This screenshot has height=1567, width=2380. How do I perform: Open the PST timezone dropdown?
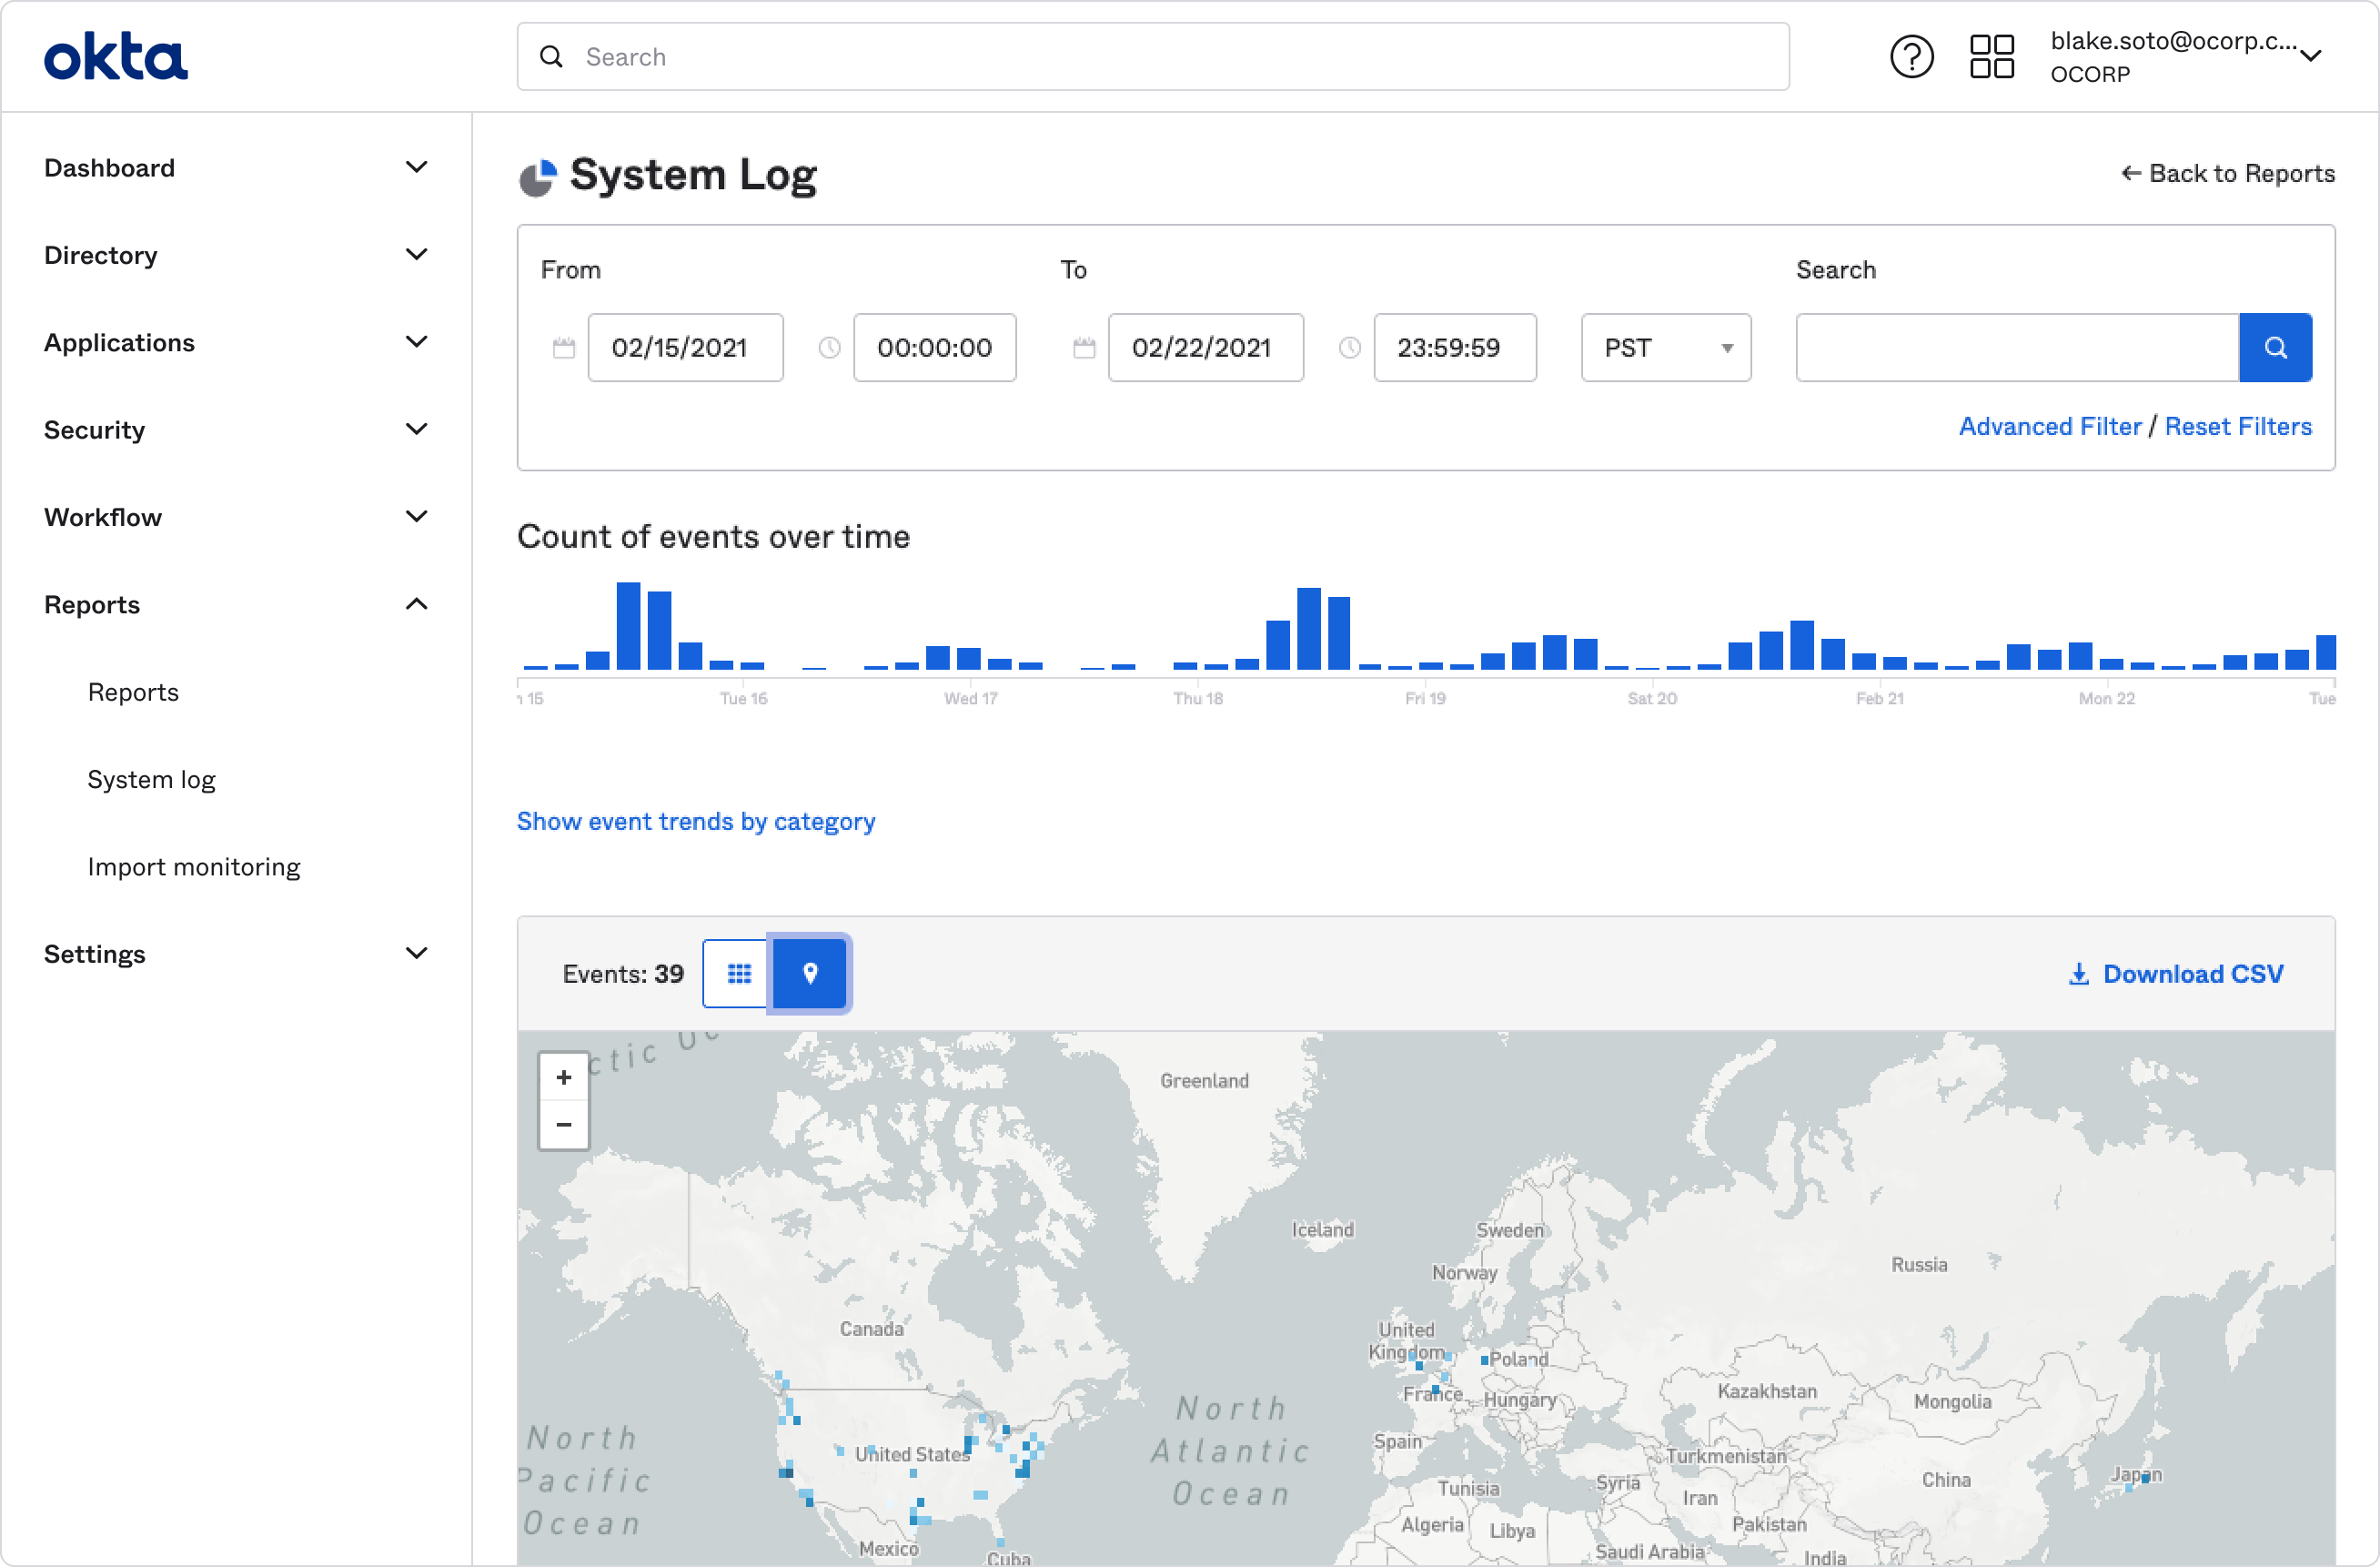(x=1665, y=347)
